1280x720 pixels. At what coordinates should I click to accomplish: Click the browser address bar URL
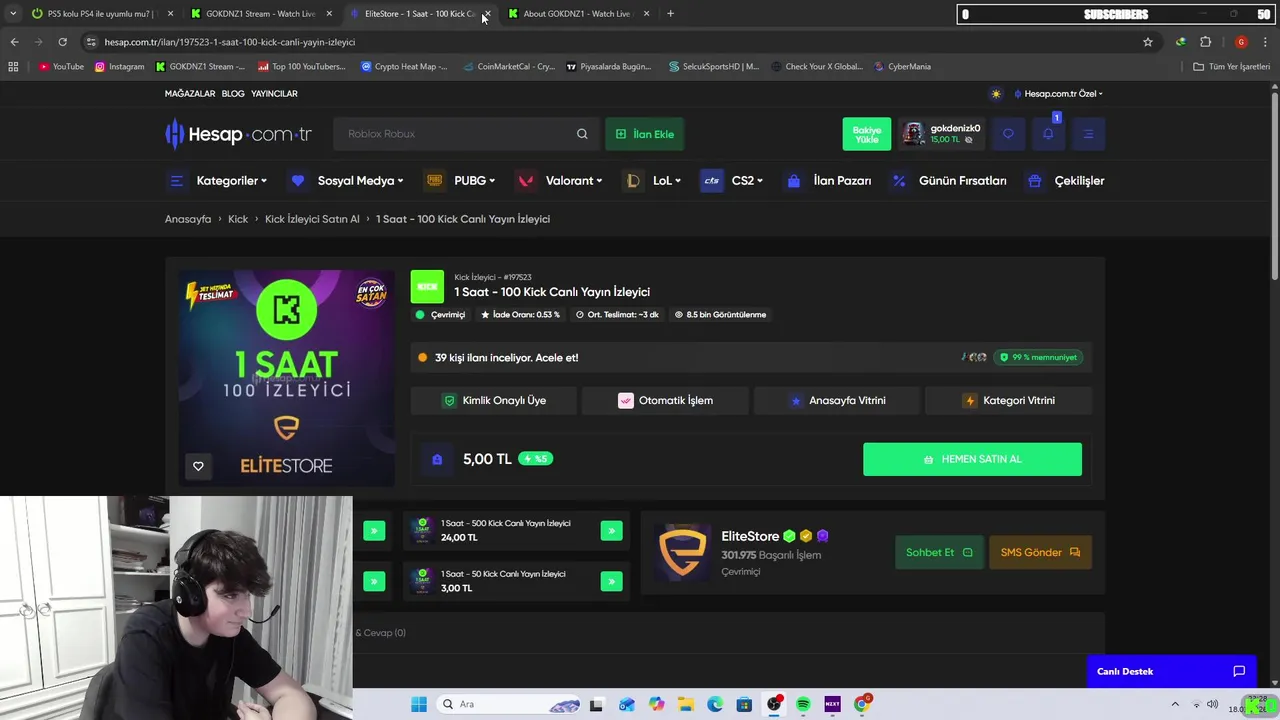click(230, 42)
